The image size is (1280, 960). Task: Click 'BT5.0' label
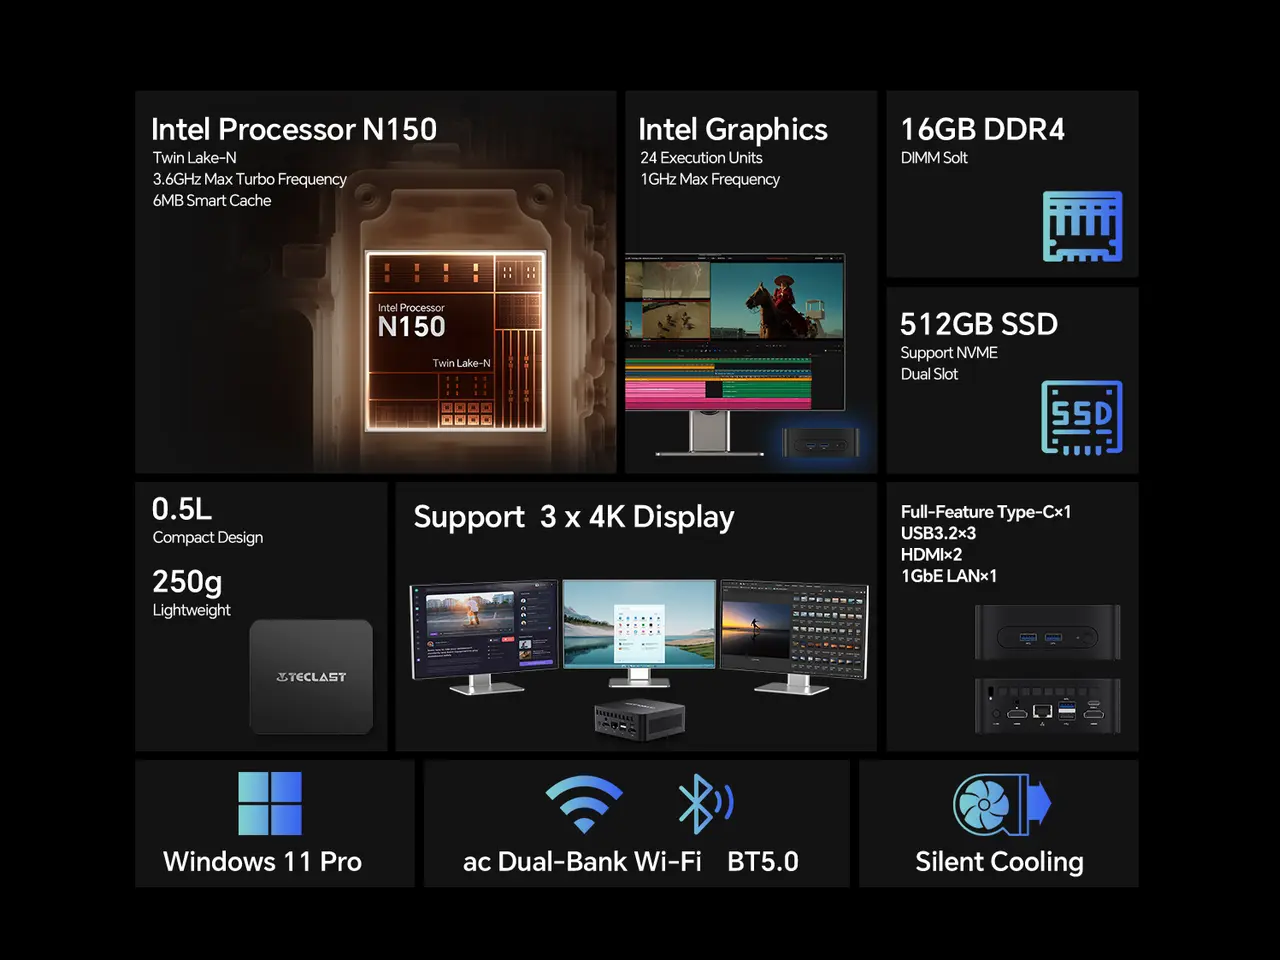pyautogui.click(x=763, y=862)
